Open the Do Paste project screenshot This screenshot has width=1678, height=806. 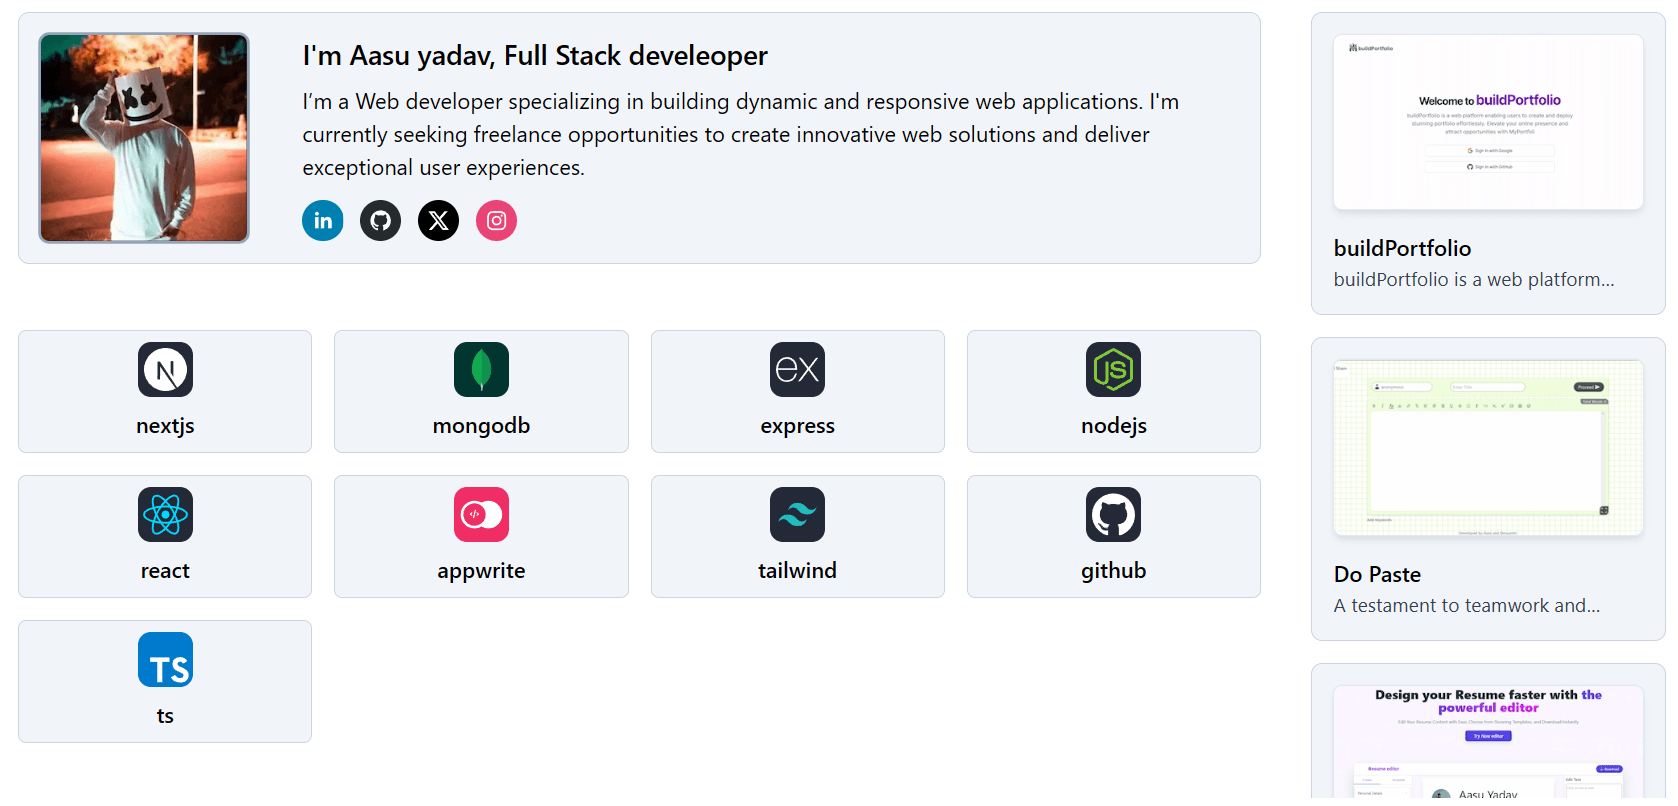click(1488, 448)
